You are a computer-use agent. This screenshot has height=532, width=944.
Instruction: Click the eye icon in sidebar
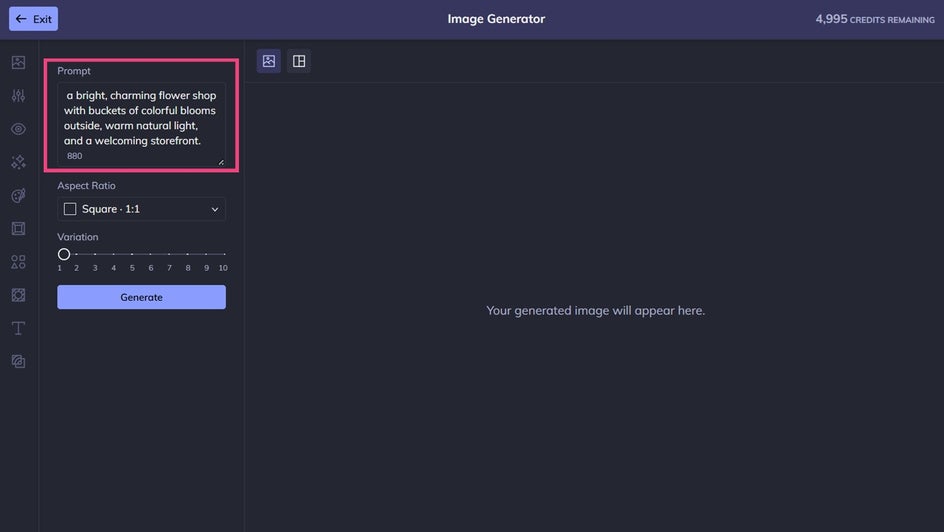coord(19,129)
